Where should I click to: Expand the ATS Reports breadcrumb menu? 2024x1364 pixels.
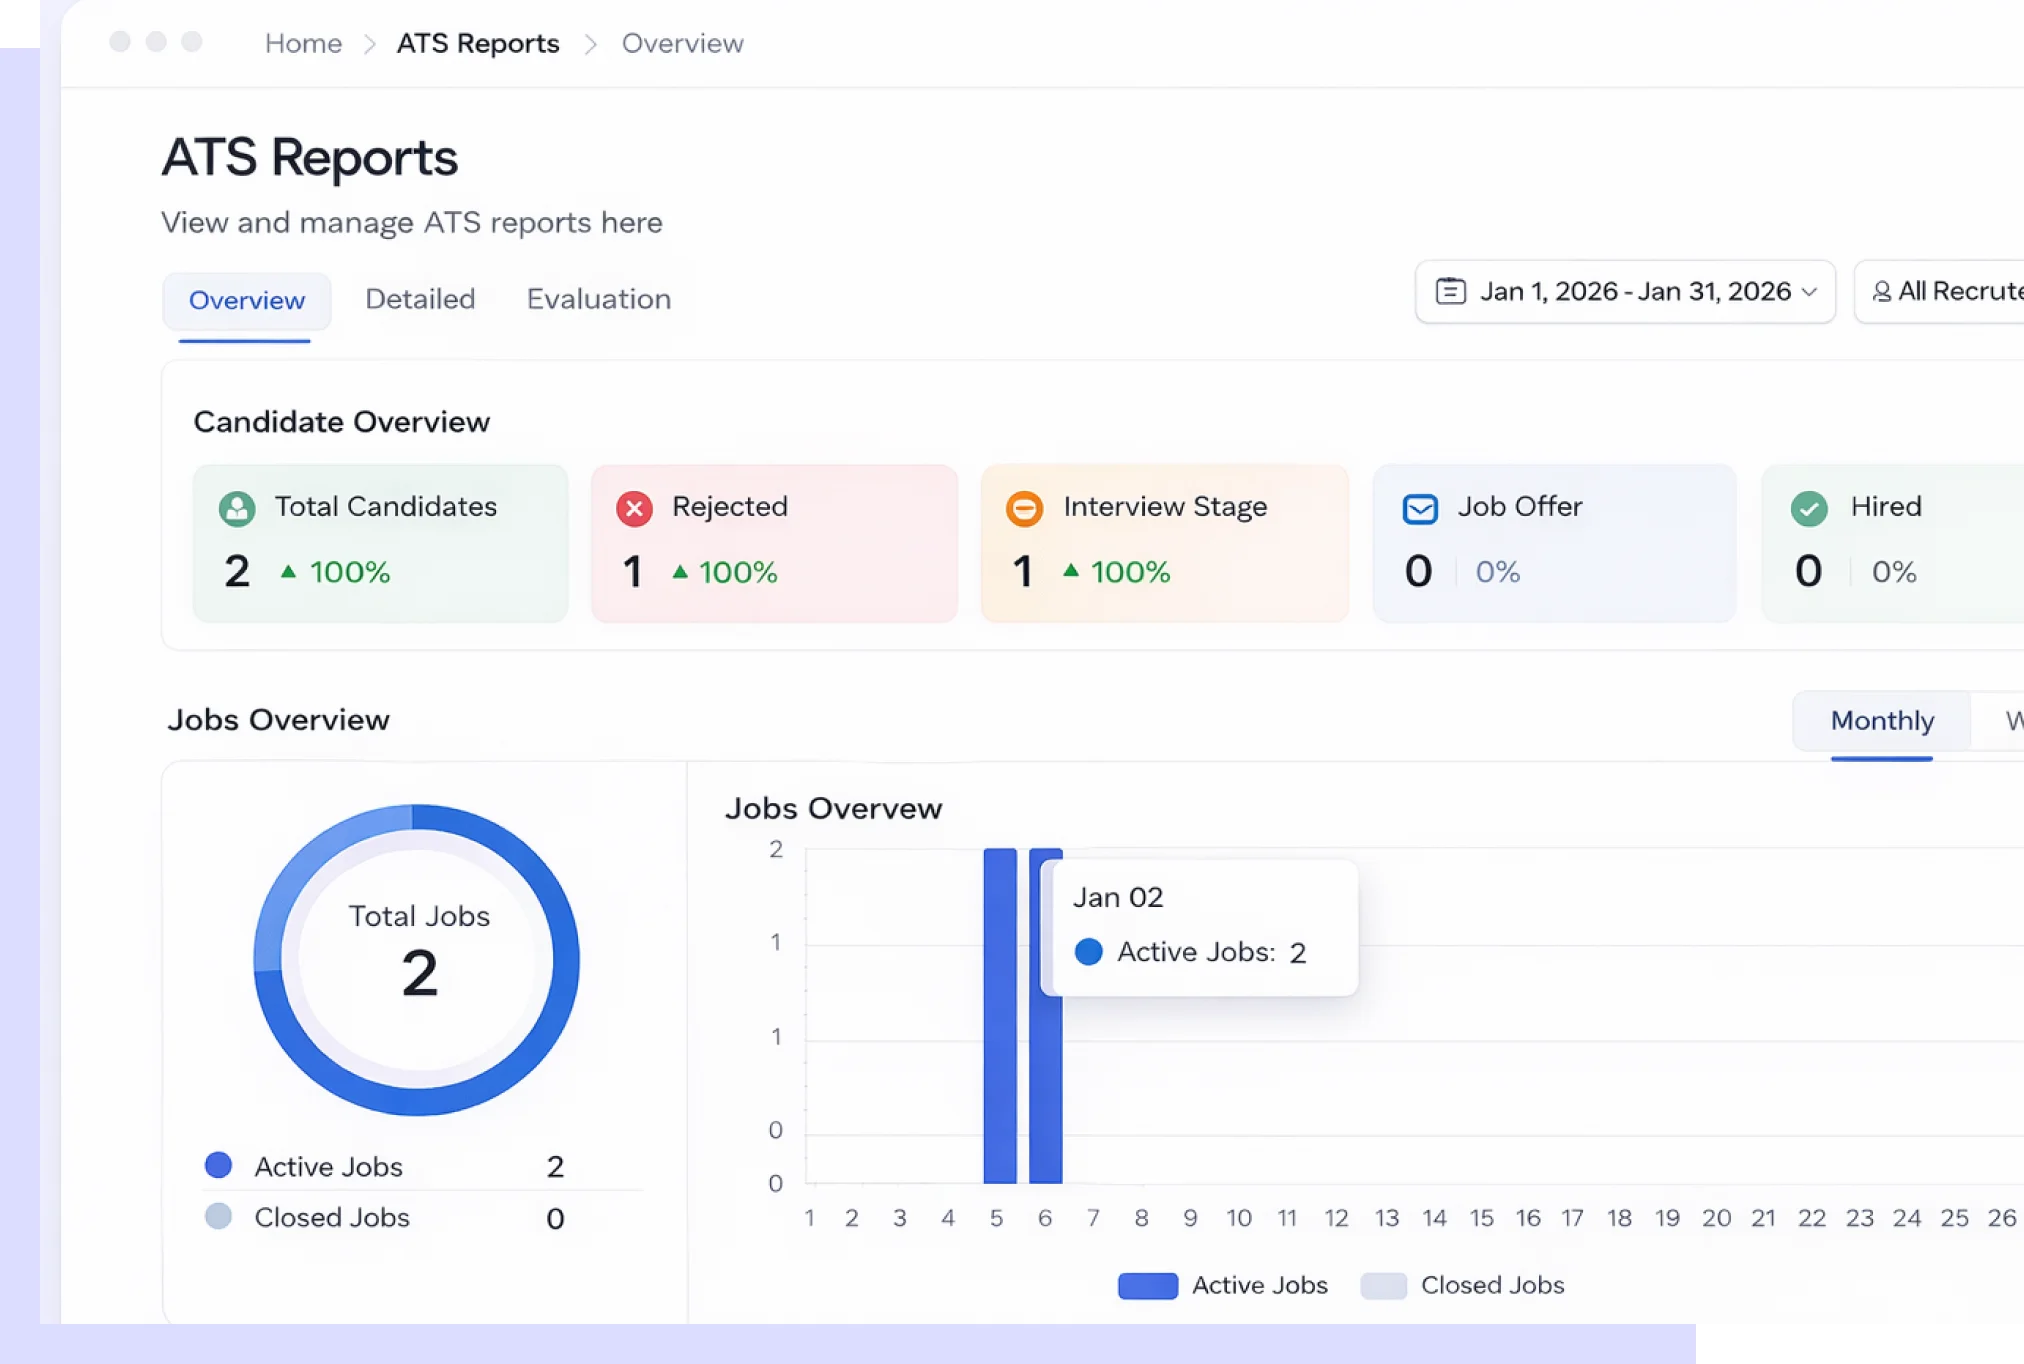[477, 43]
